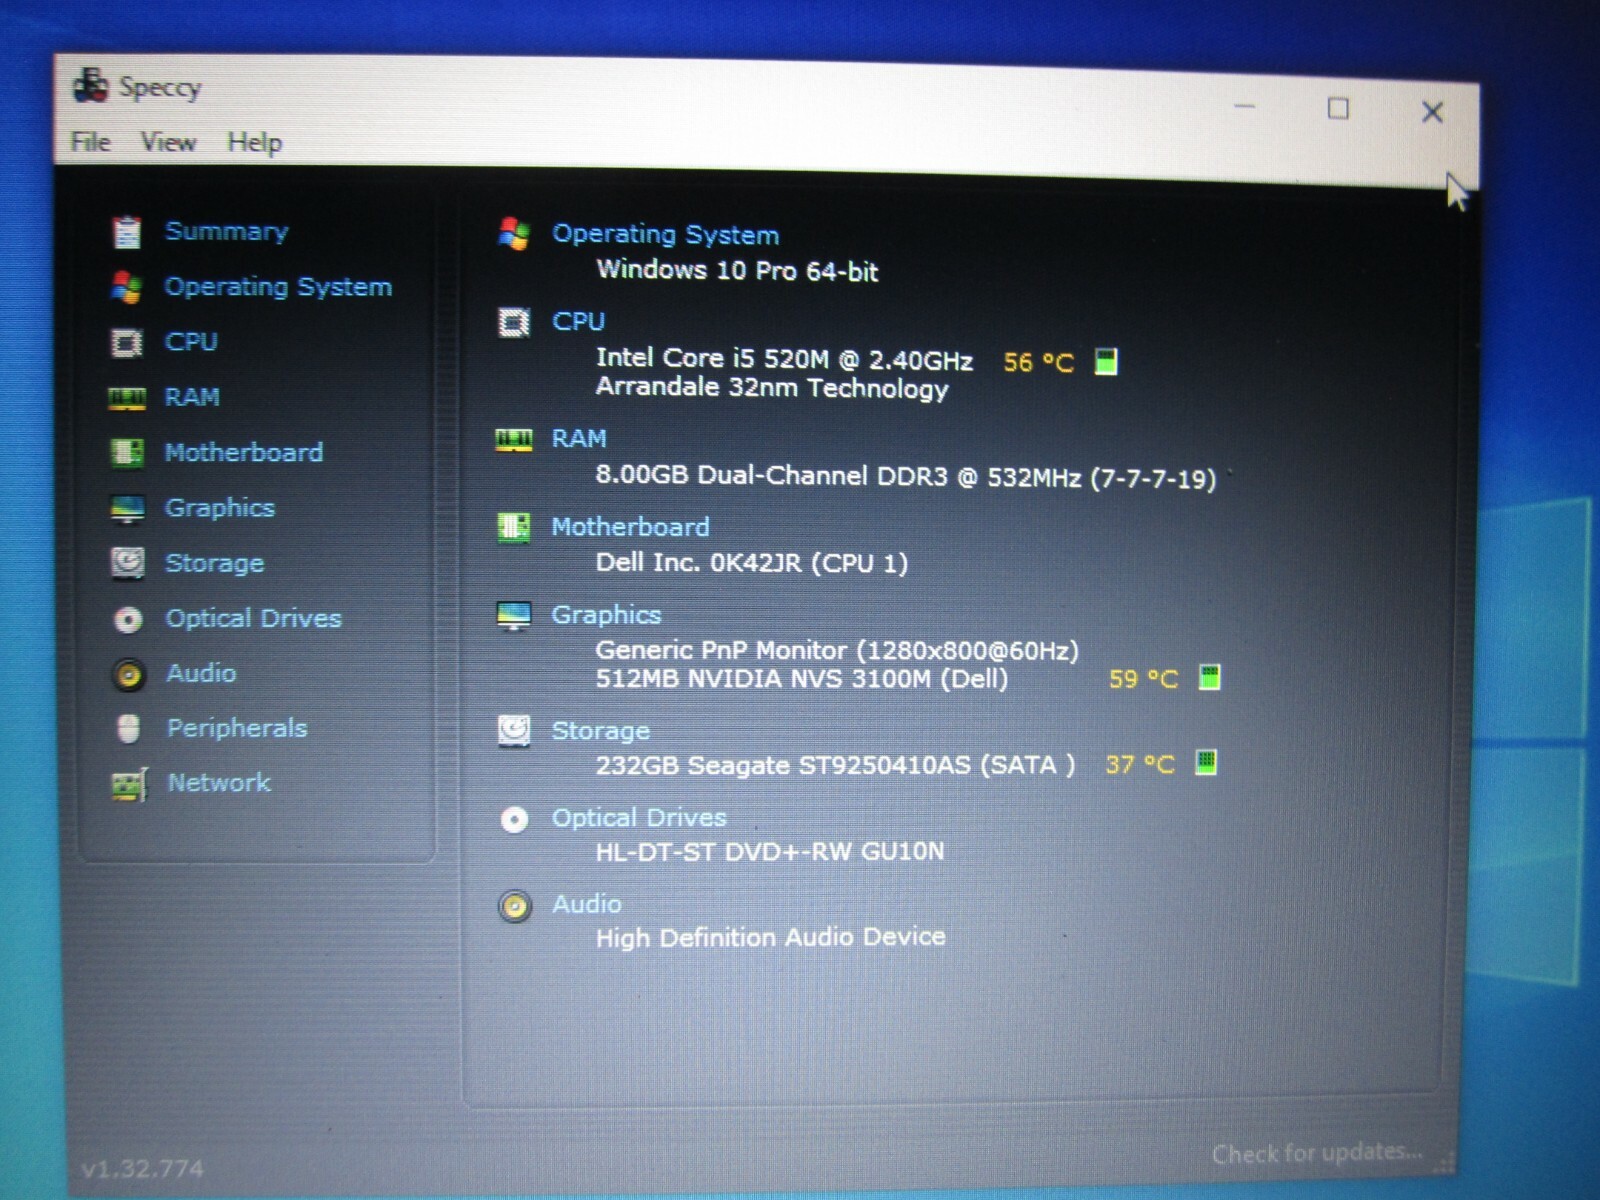Open the Graphics heading link in summary
The width and height of the screenshot is (1600, 1200).
(607, 615)
